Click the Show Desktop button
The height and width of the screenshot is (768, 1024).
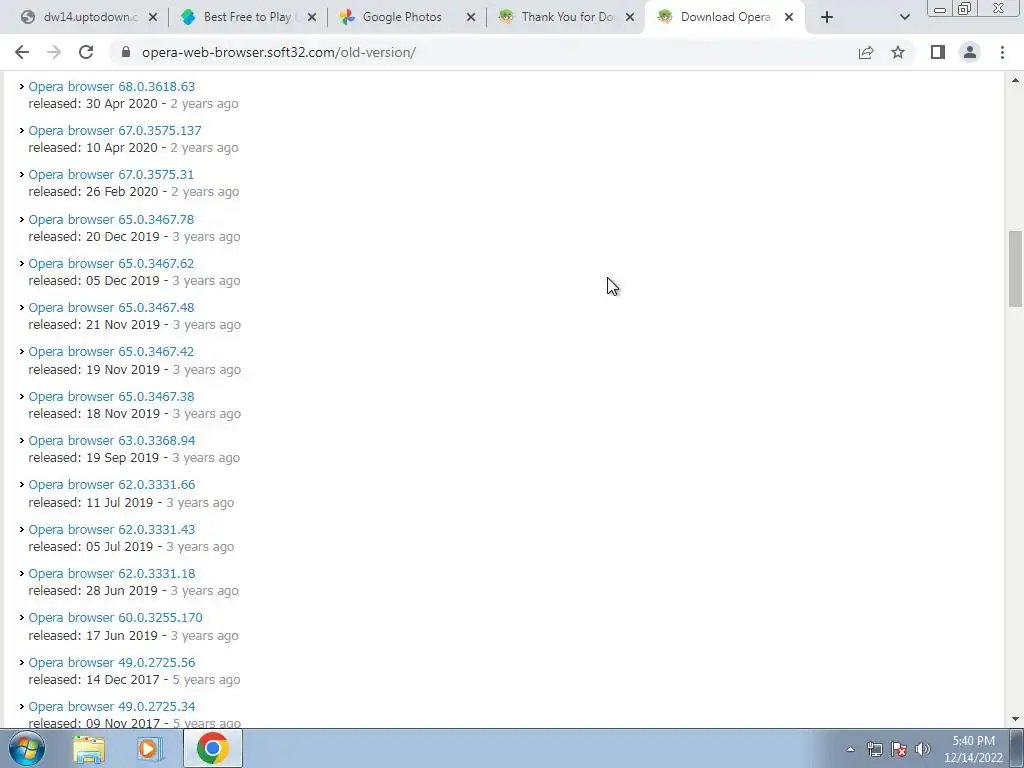[1017, 748]
